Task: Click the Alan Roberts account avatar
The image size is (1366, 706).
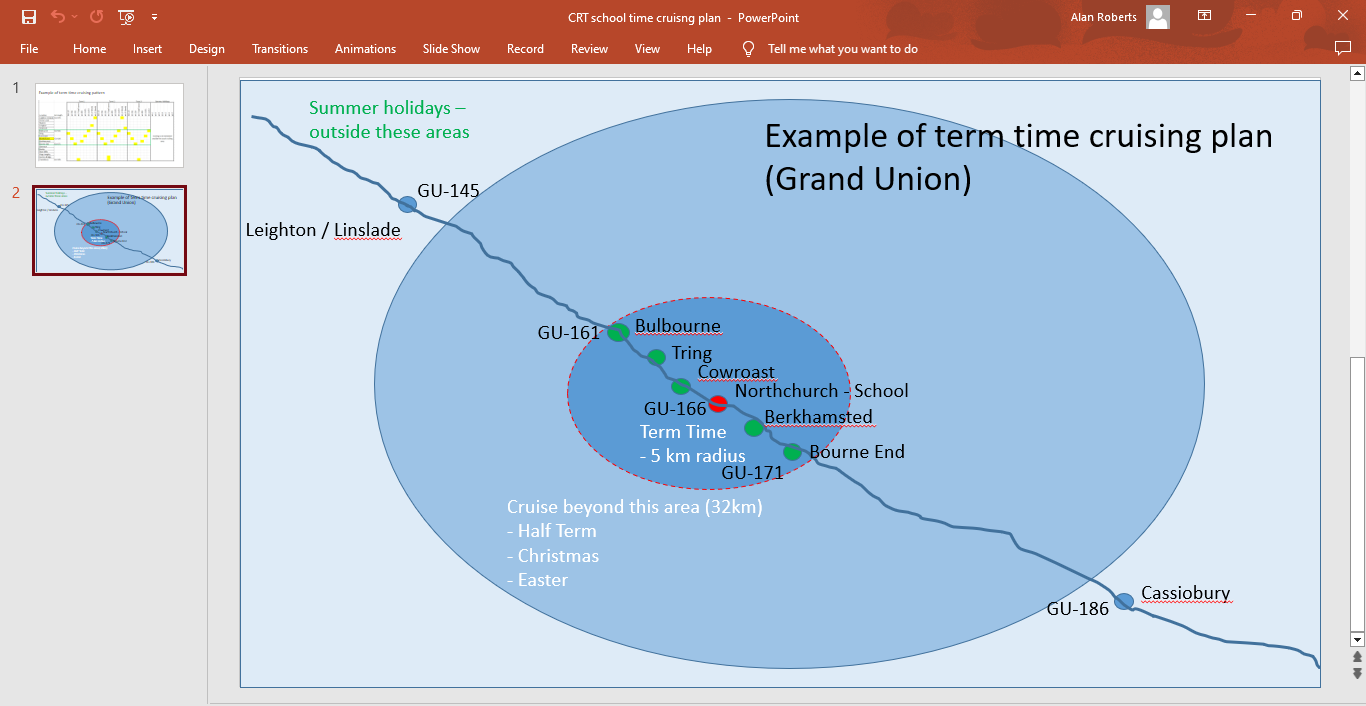Action: click(x=1158, y=17)
